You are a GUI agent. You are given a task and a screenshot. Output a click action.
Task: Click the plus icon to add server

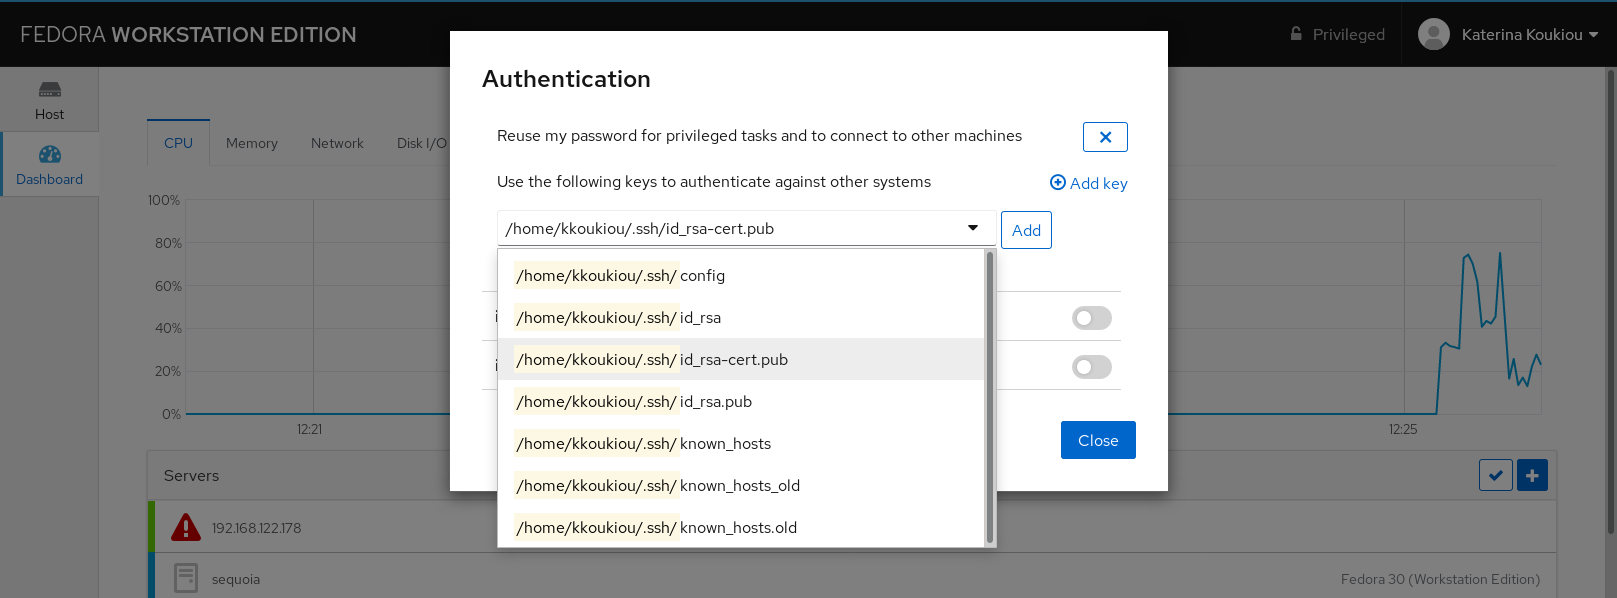[x=1532, y=475]
